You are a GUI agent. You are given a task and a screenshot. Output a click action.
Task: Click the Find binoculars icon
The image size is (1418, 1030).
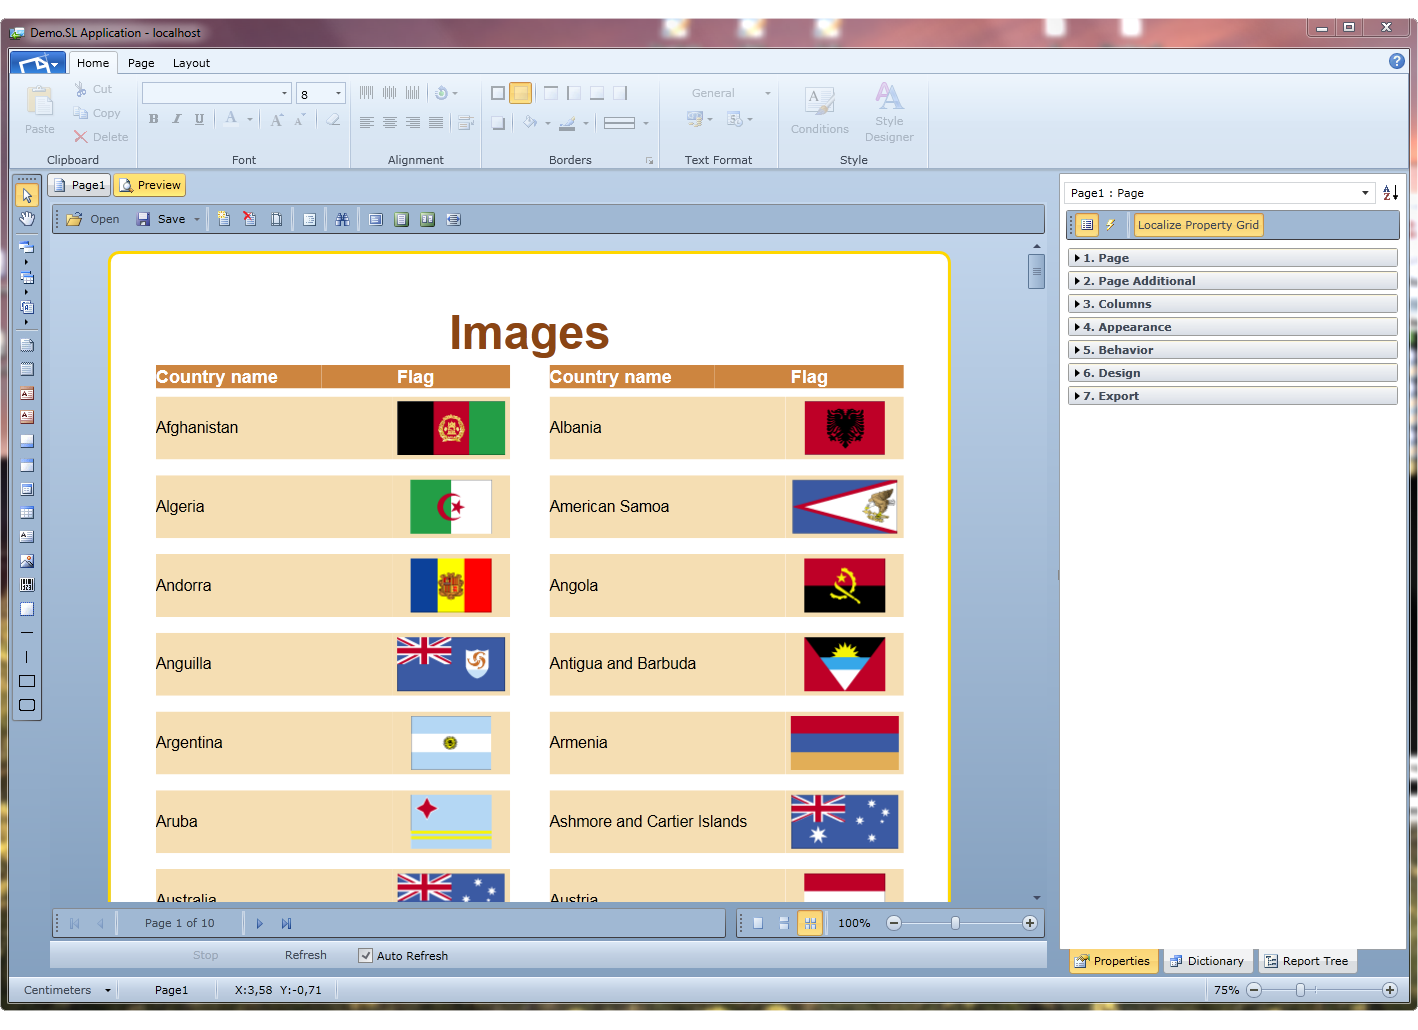pyautogui.click(x=342, y=219)
